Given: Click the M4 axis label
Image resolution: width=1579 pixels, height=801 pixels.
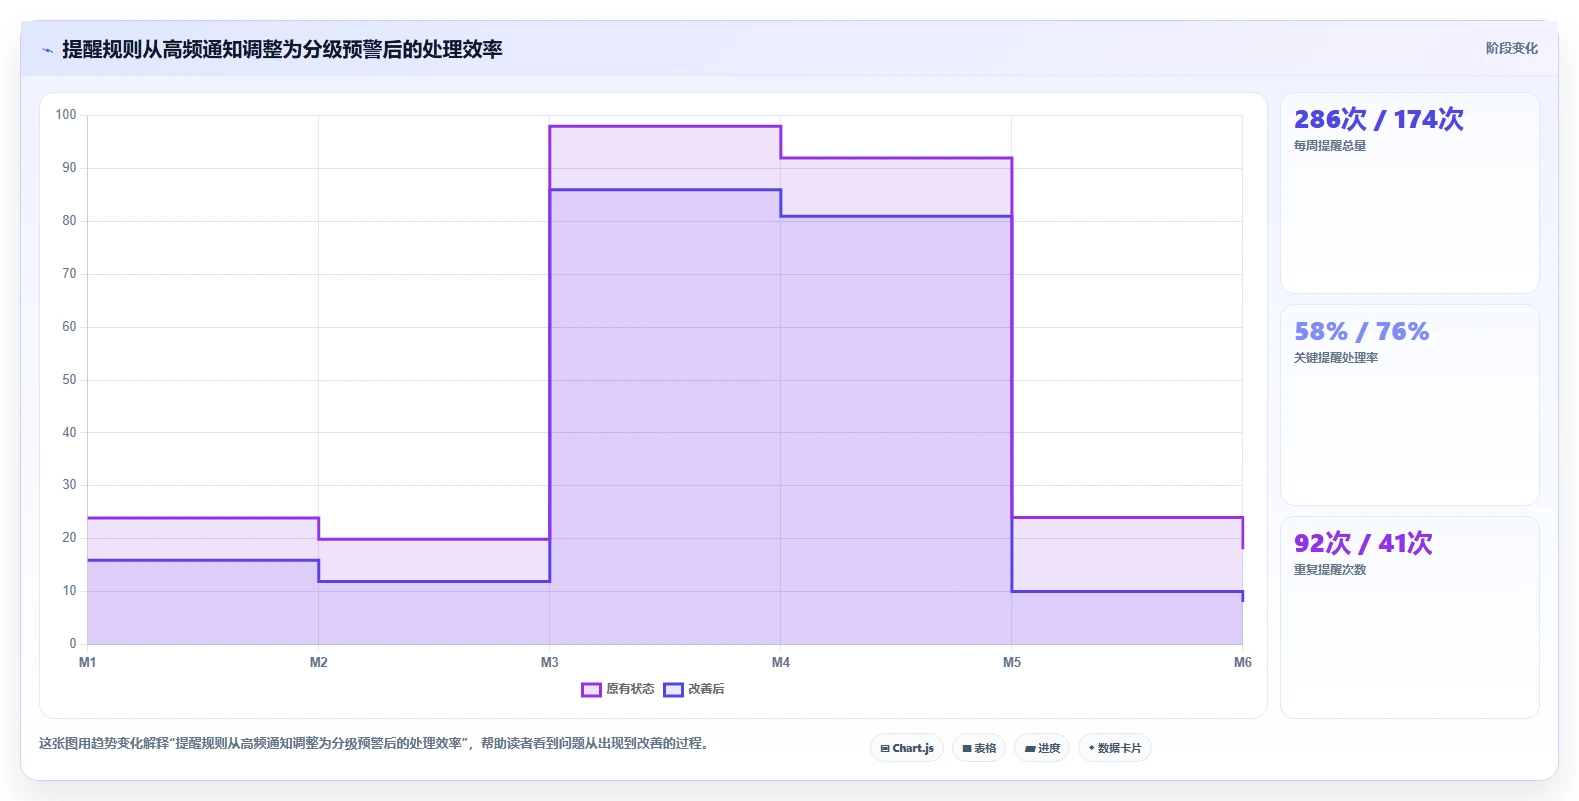Looking at the screenshot, I should (x=780, y=662).
